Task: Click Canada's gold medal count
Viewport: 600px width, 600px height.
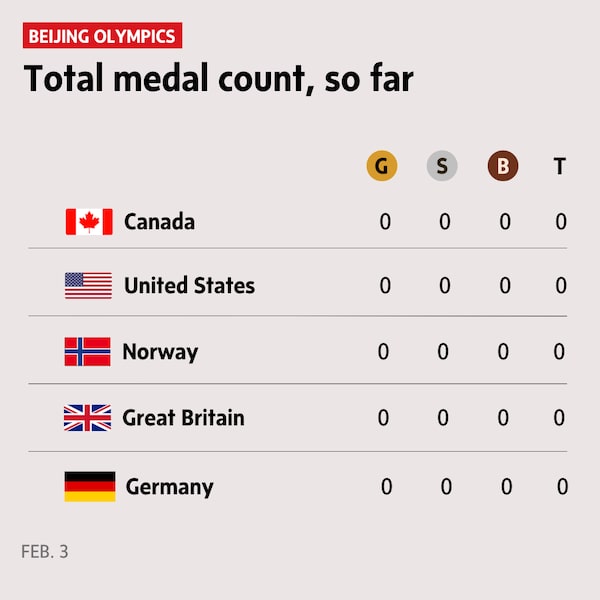Action: (385, 222)
